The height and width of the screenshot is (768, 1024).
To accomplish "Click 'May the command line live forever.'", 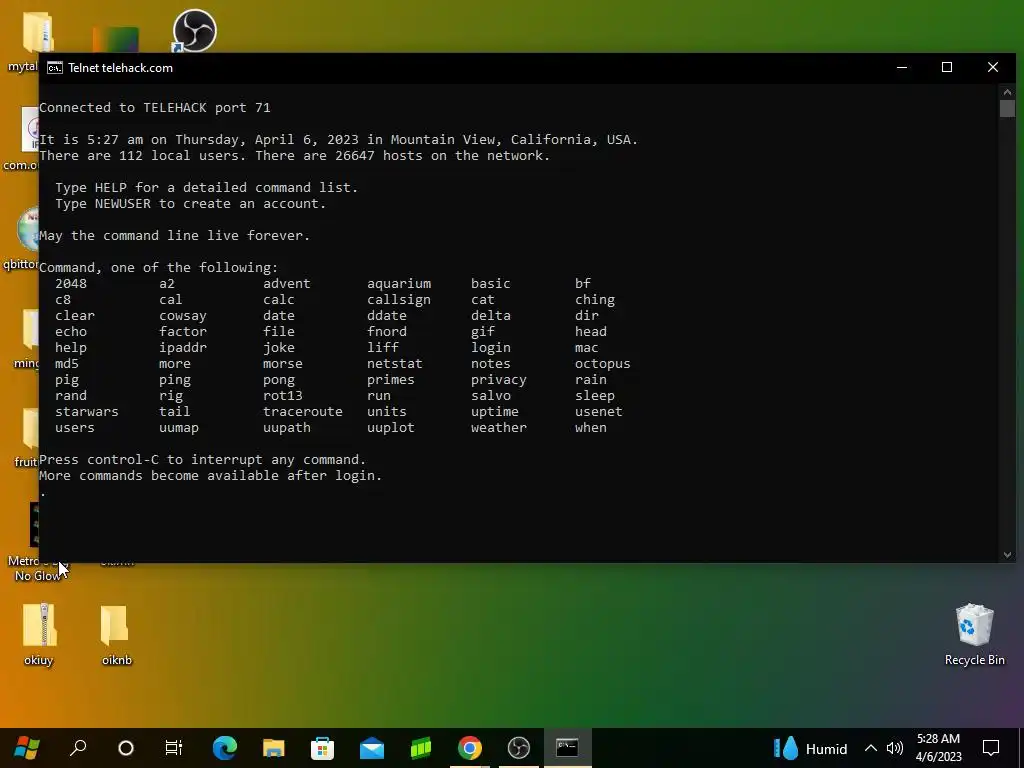I will point(175,236).
